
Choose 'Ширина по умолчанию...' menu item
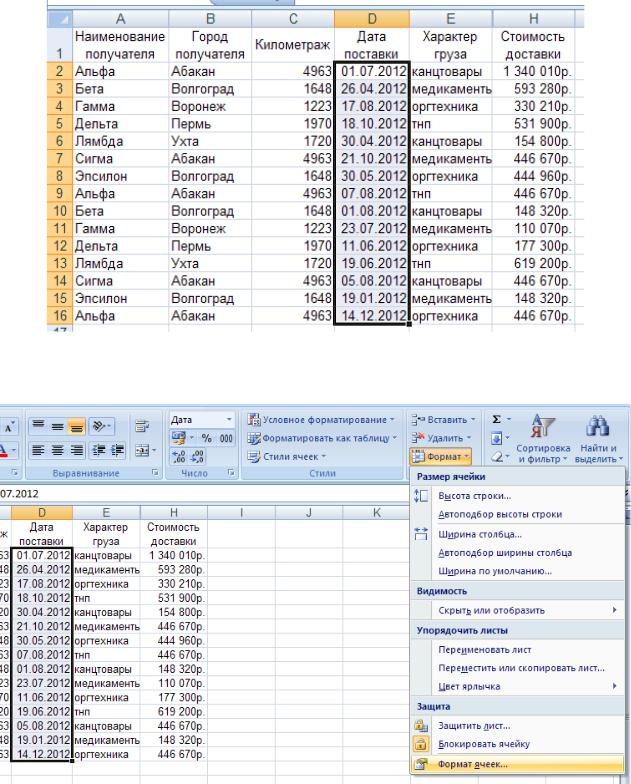(518, 571)
